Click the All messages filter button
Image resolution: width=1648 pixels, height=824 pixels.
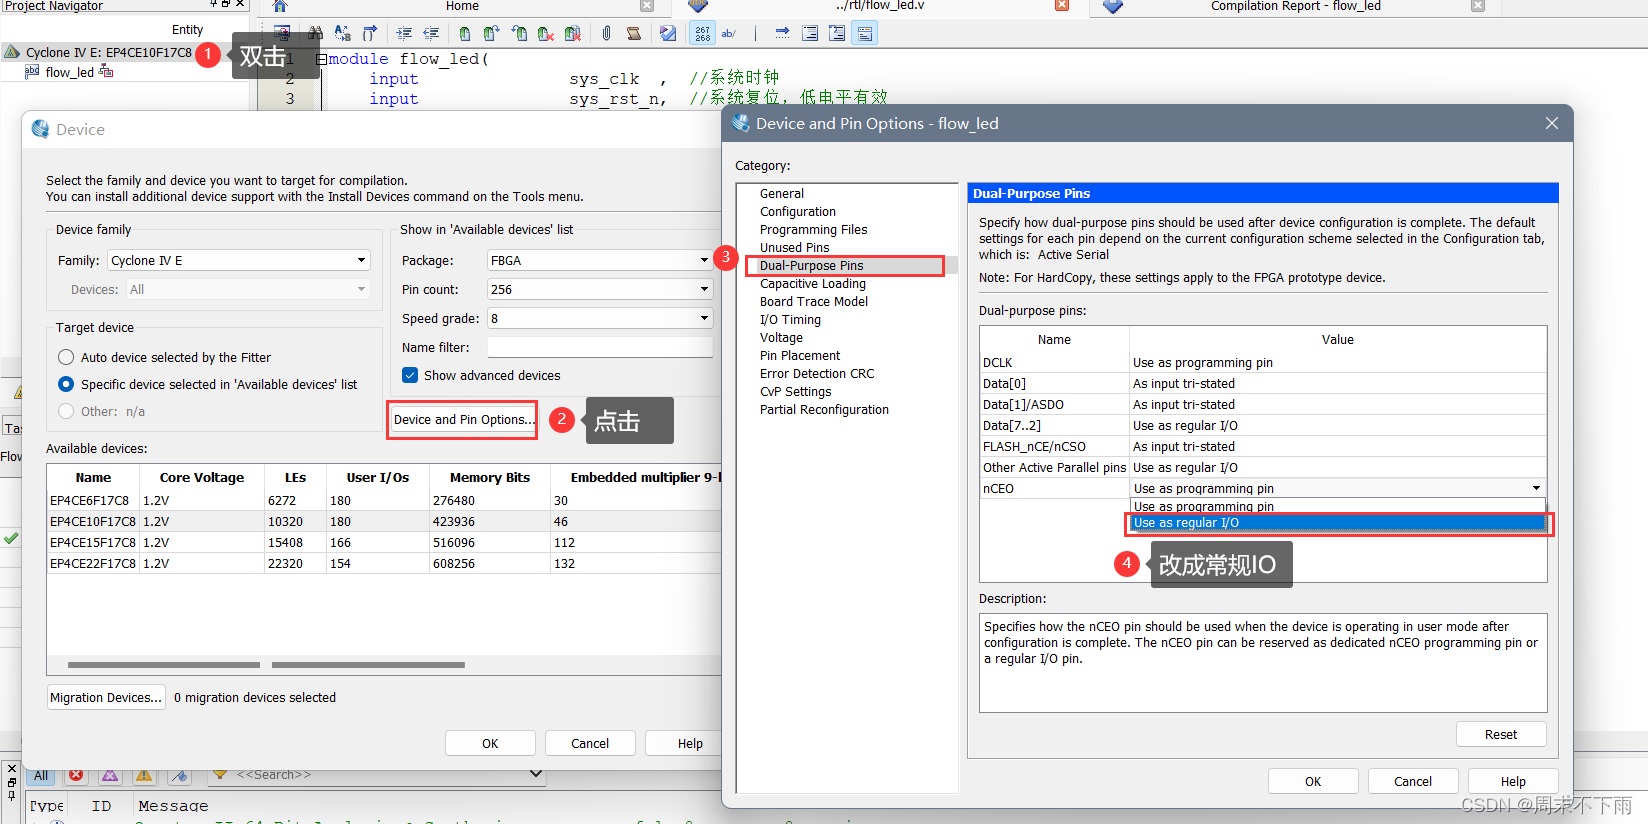(41, 775)
